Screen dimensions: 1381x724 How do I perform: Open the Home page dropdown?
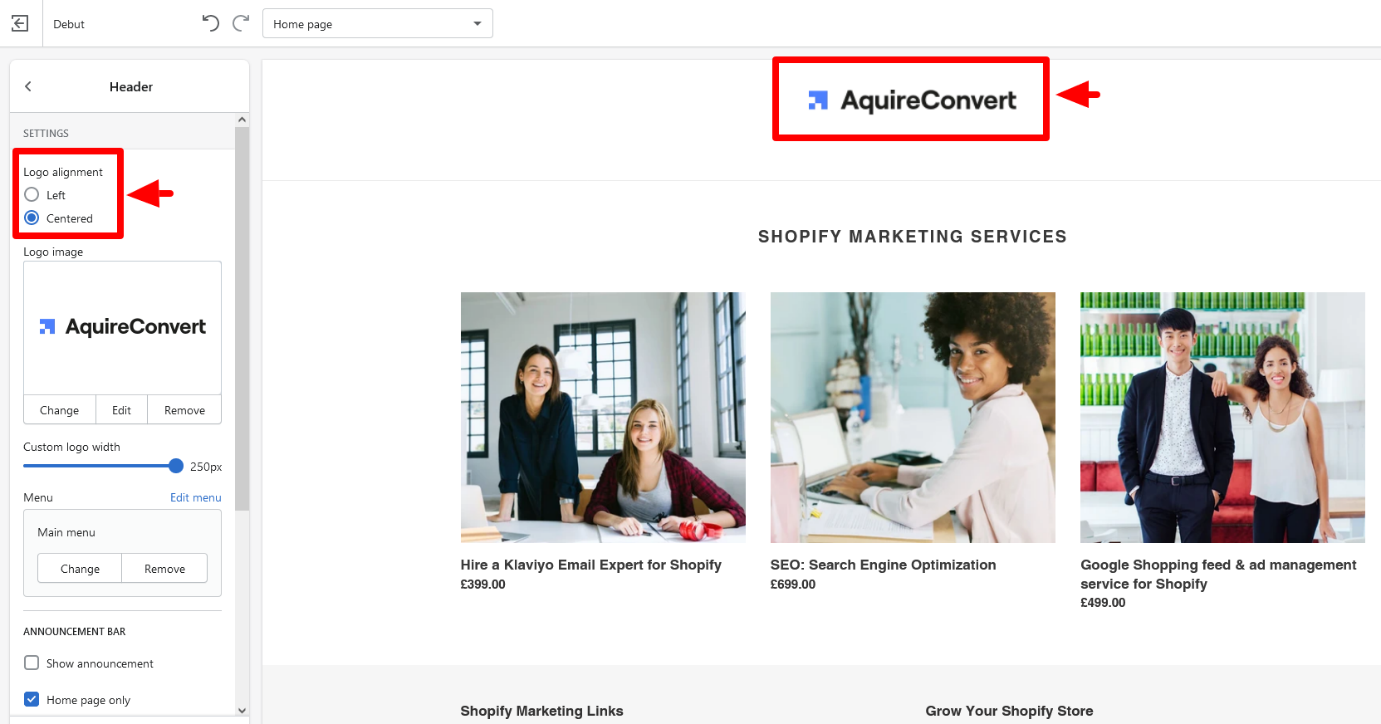pyautogui.click(x=377, y=24)
